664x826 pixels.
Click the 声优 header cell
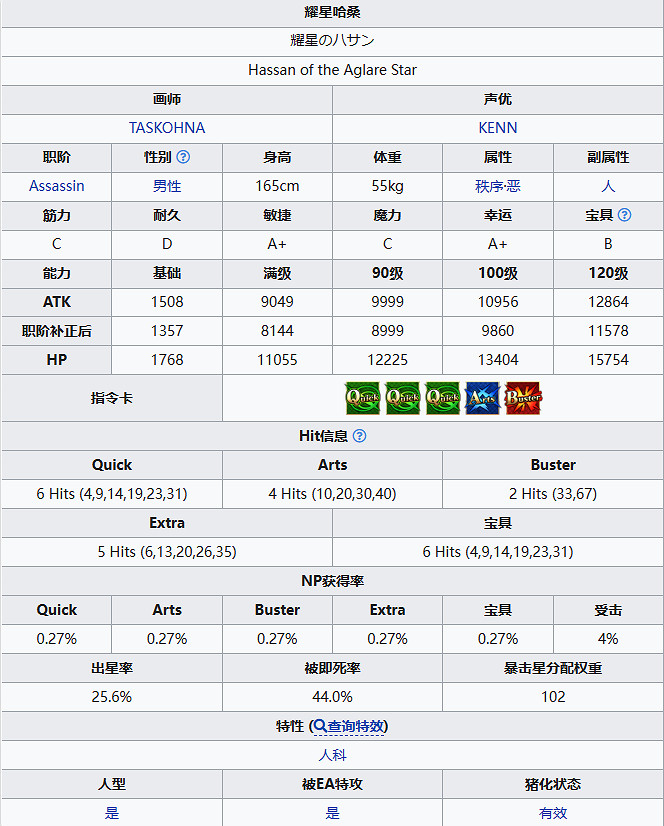point(498,99)
